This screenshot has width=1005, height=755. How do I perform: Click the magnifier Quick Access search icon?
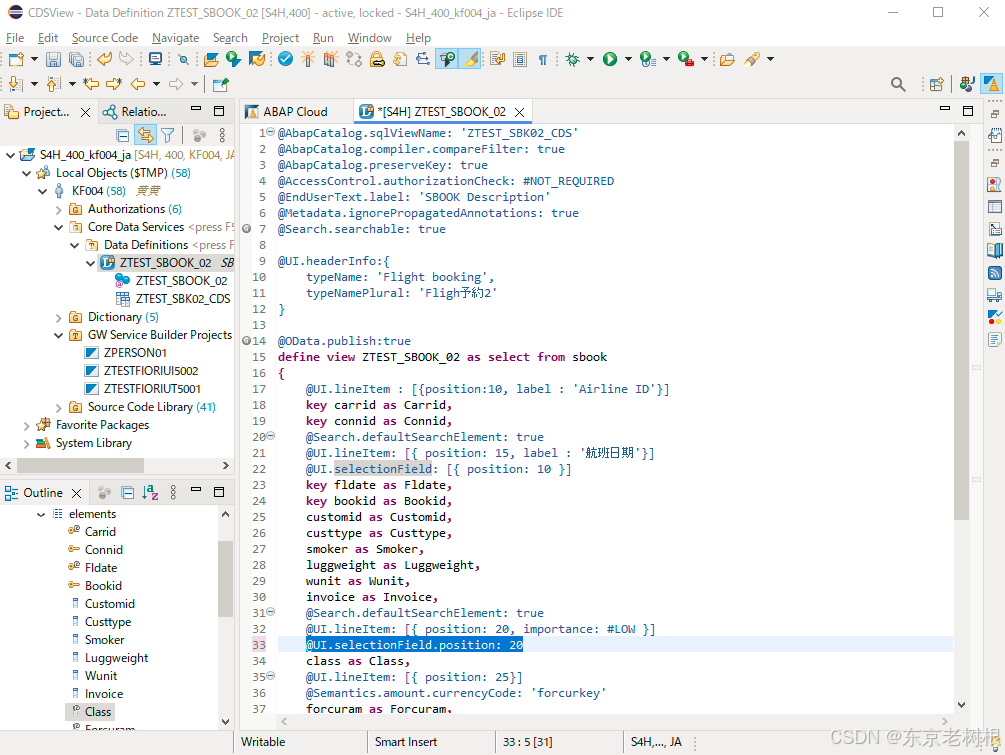[x=898, y=84]
